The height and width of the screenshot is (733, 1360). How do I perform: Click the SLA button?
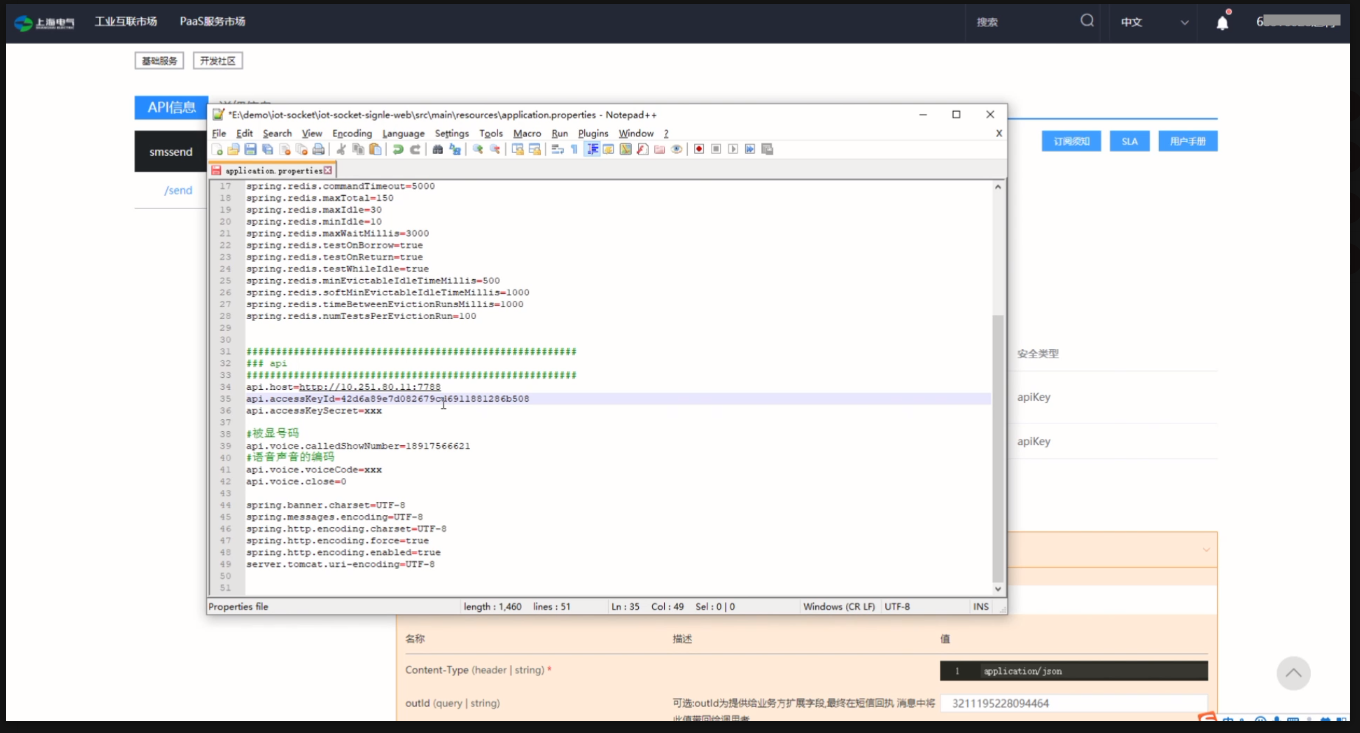[x=1129, y=141]
